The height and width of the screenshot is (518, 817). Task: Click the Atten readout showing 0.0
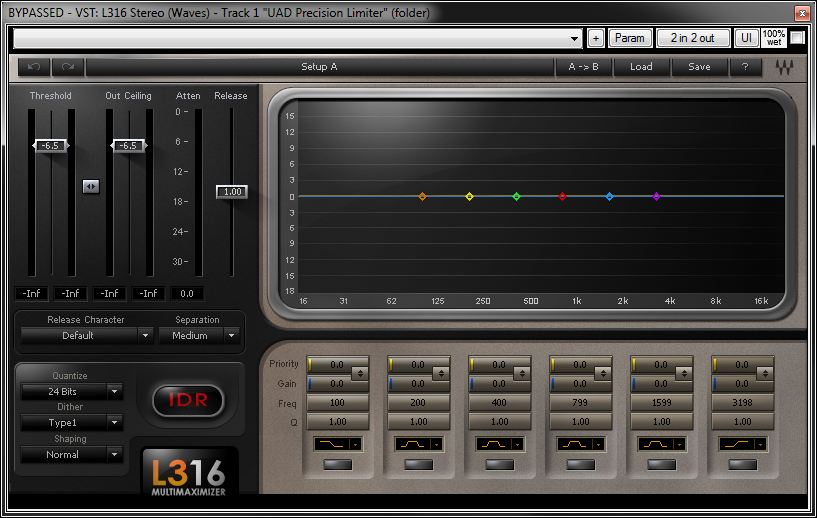[x=187, y=293]
